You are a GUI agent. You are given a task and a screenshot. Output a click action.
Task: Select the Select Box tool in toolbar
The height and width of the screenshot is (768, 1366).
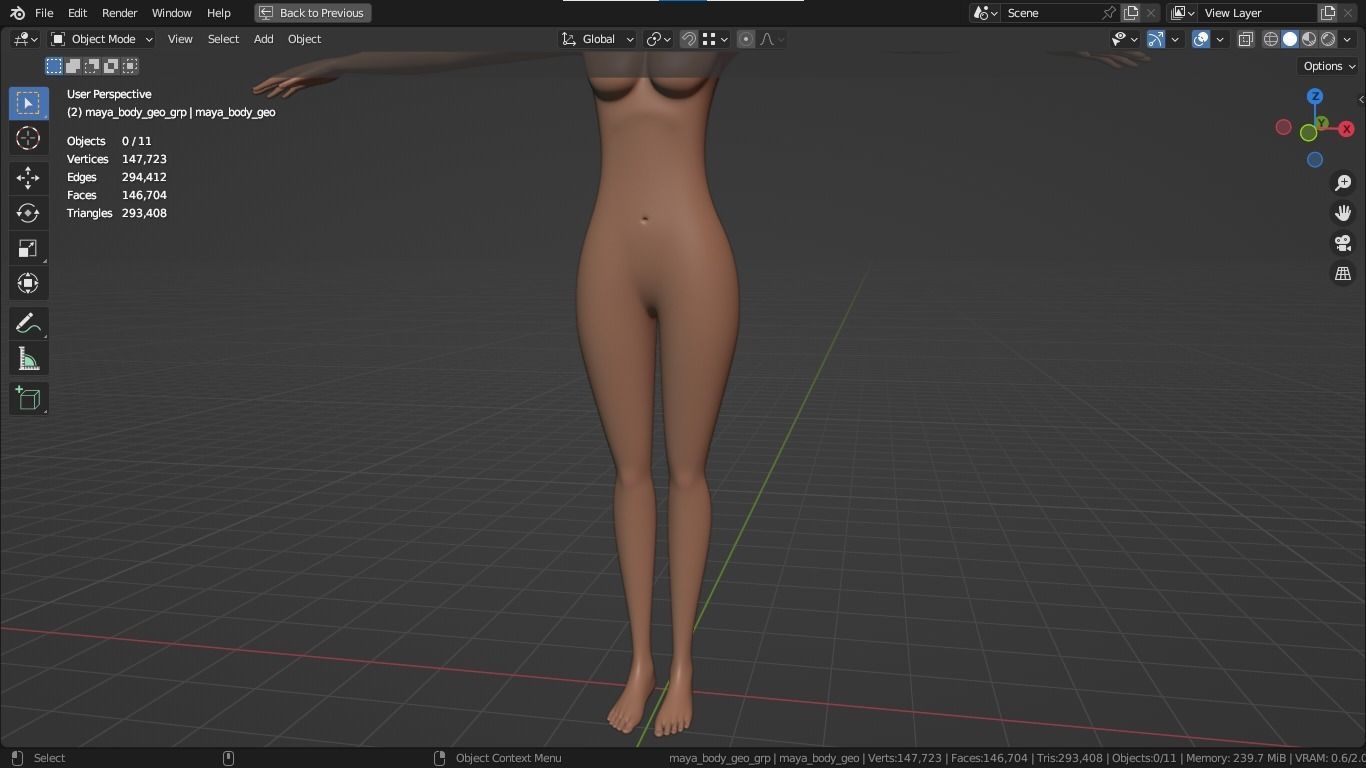pos(28,103)
